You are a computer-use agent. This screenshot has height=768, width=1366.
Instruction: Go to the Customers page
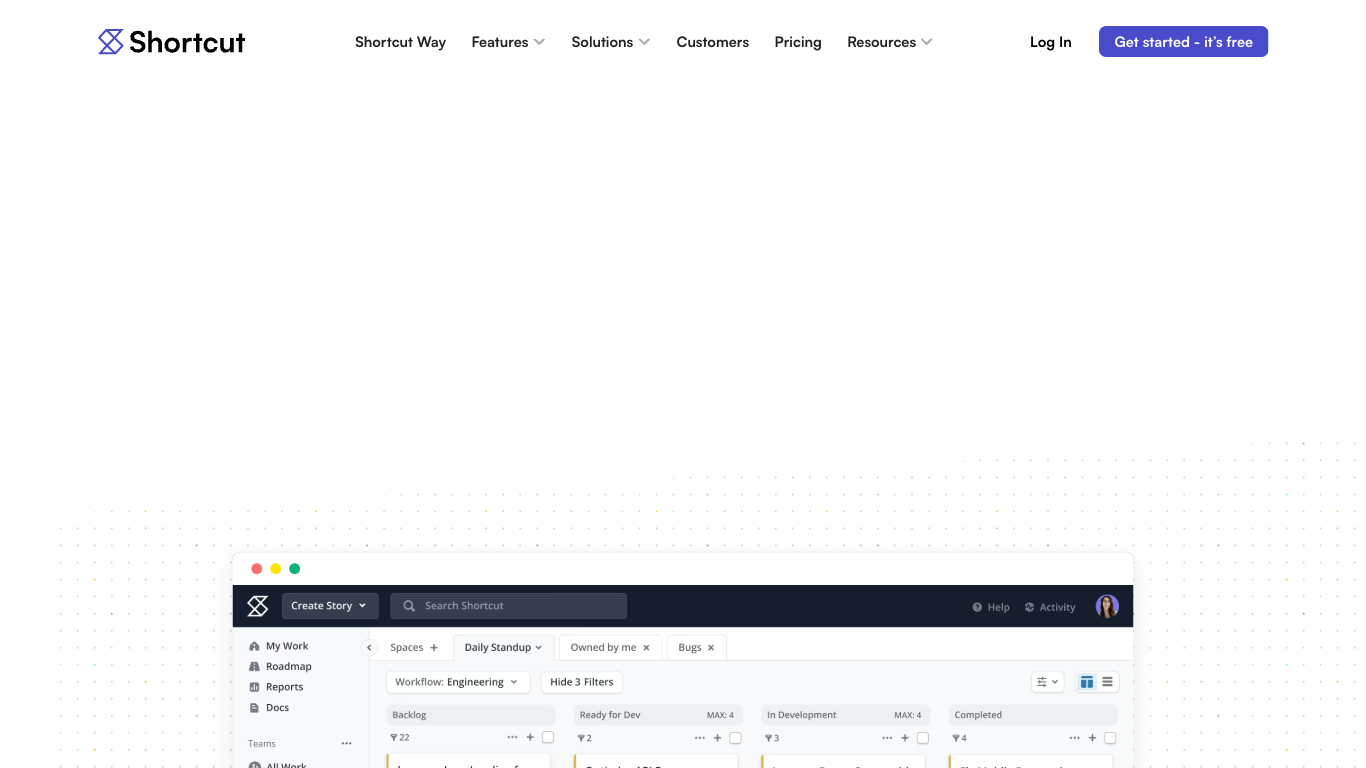point(712,42)
